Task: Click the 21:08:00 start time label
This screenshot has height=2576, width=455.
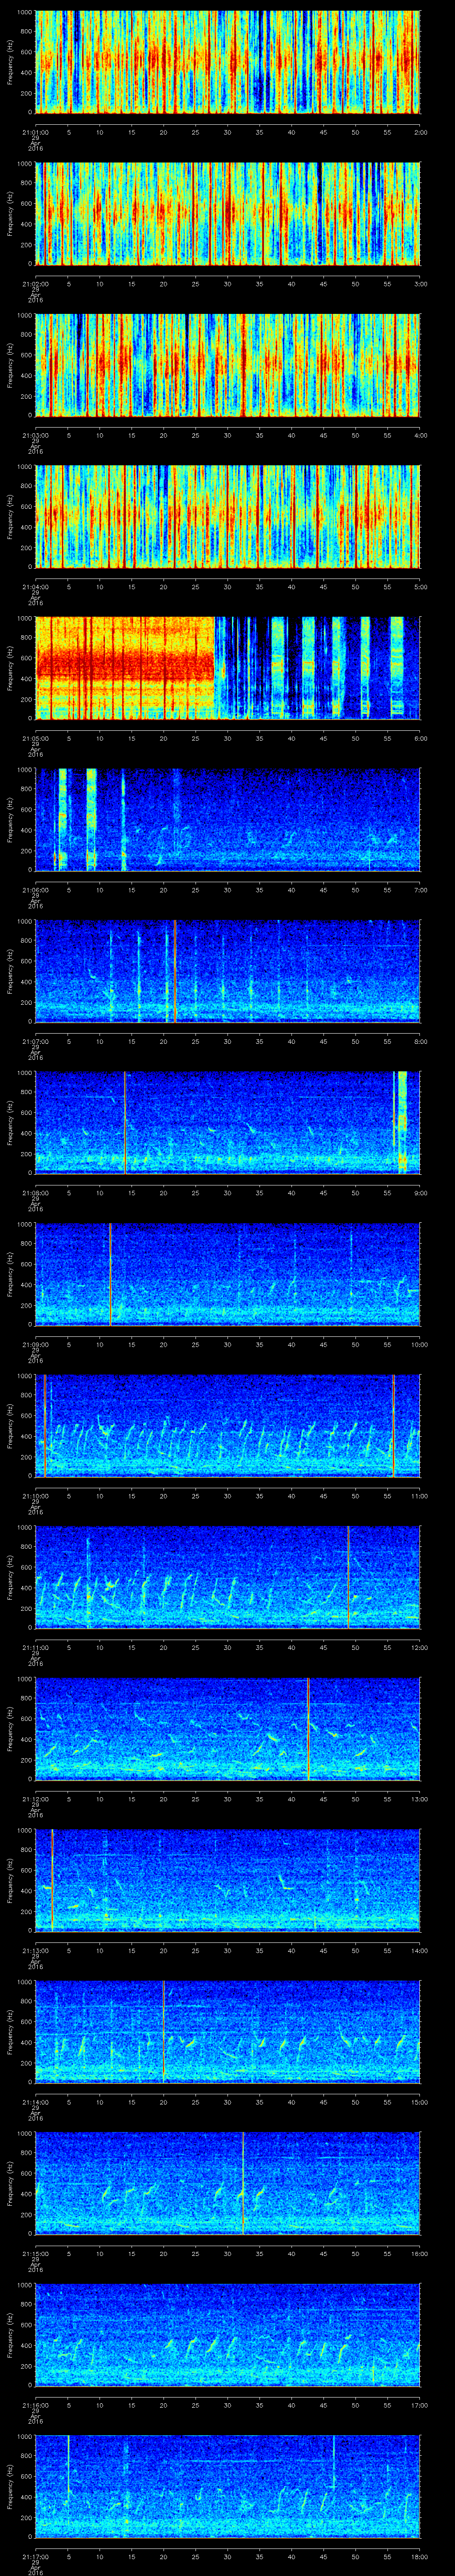Action: pos(35,1193)
